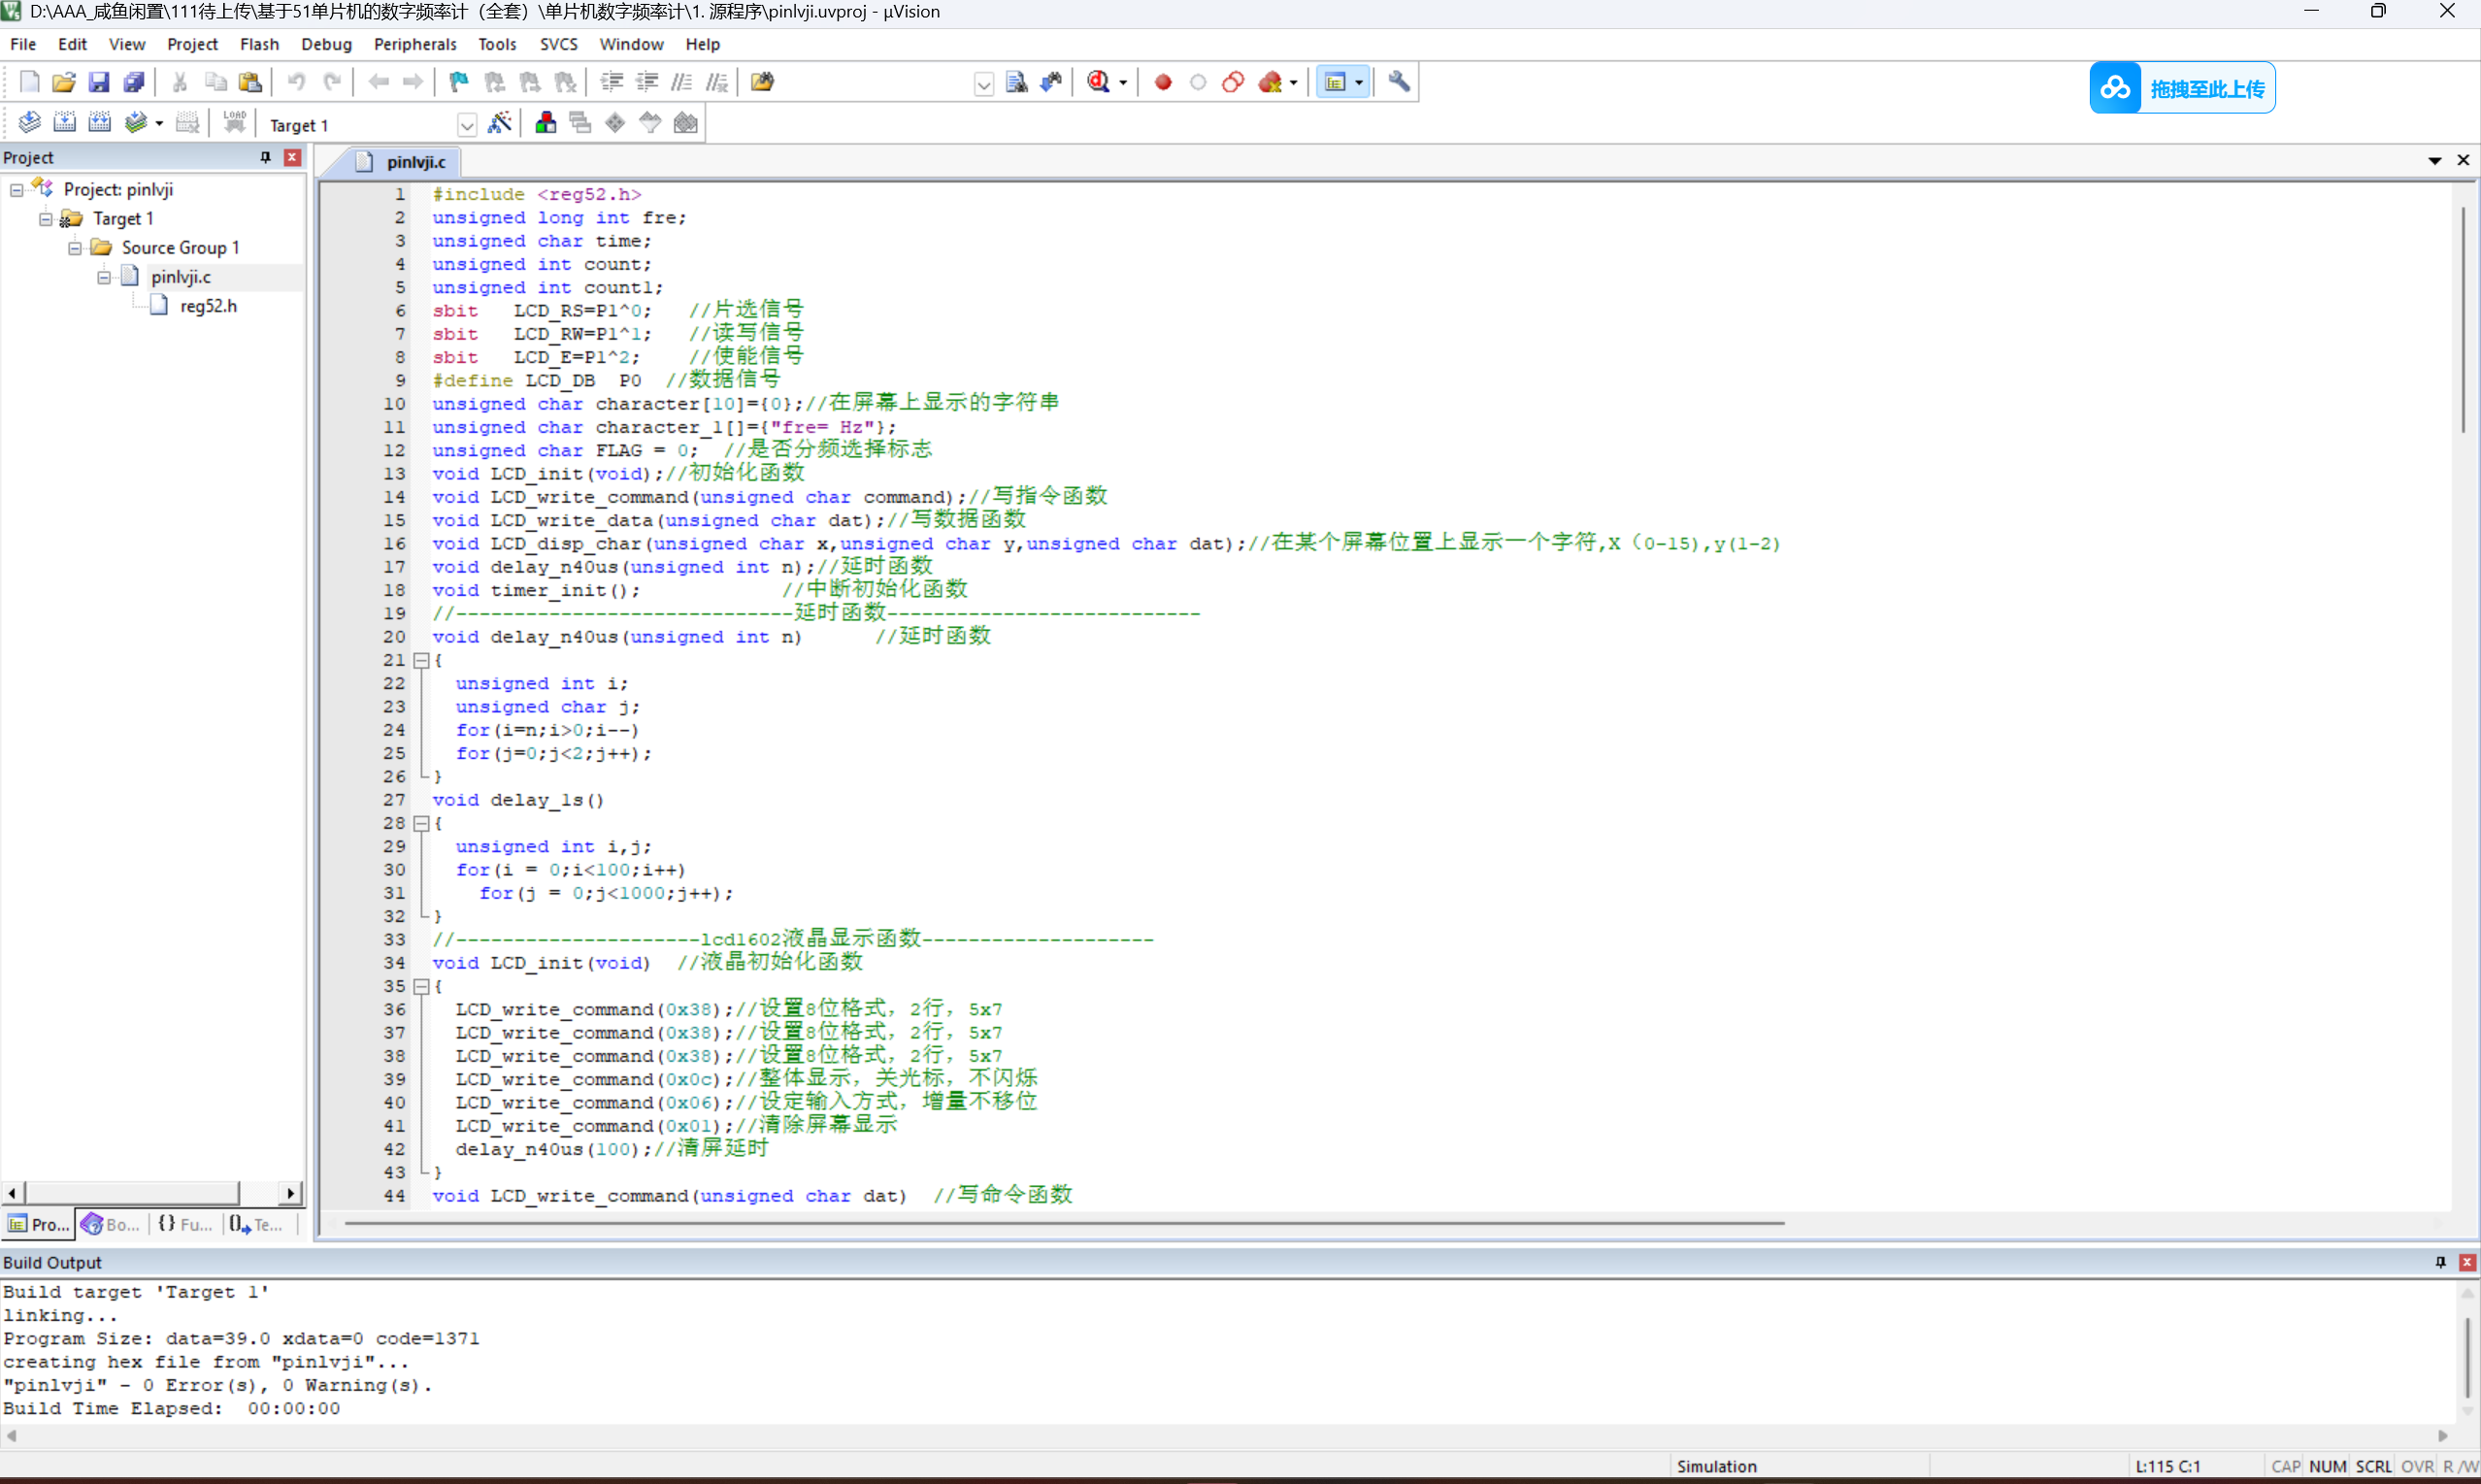The height and width of the screenshot is (1484, 2481).
Task: Toggle code fold at line 35
Action: (421, 987)
